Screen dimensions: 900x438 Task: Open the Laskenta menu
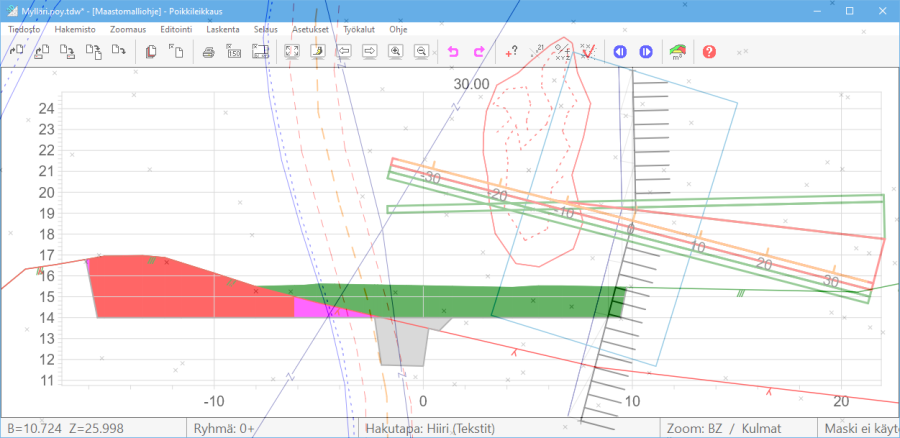click(222, 30)
